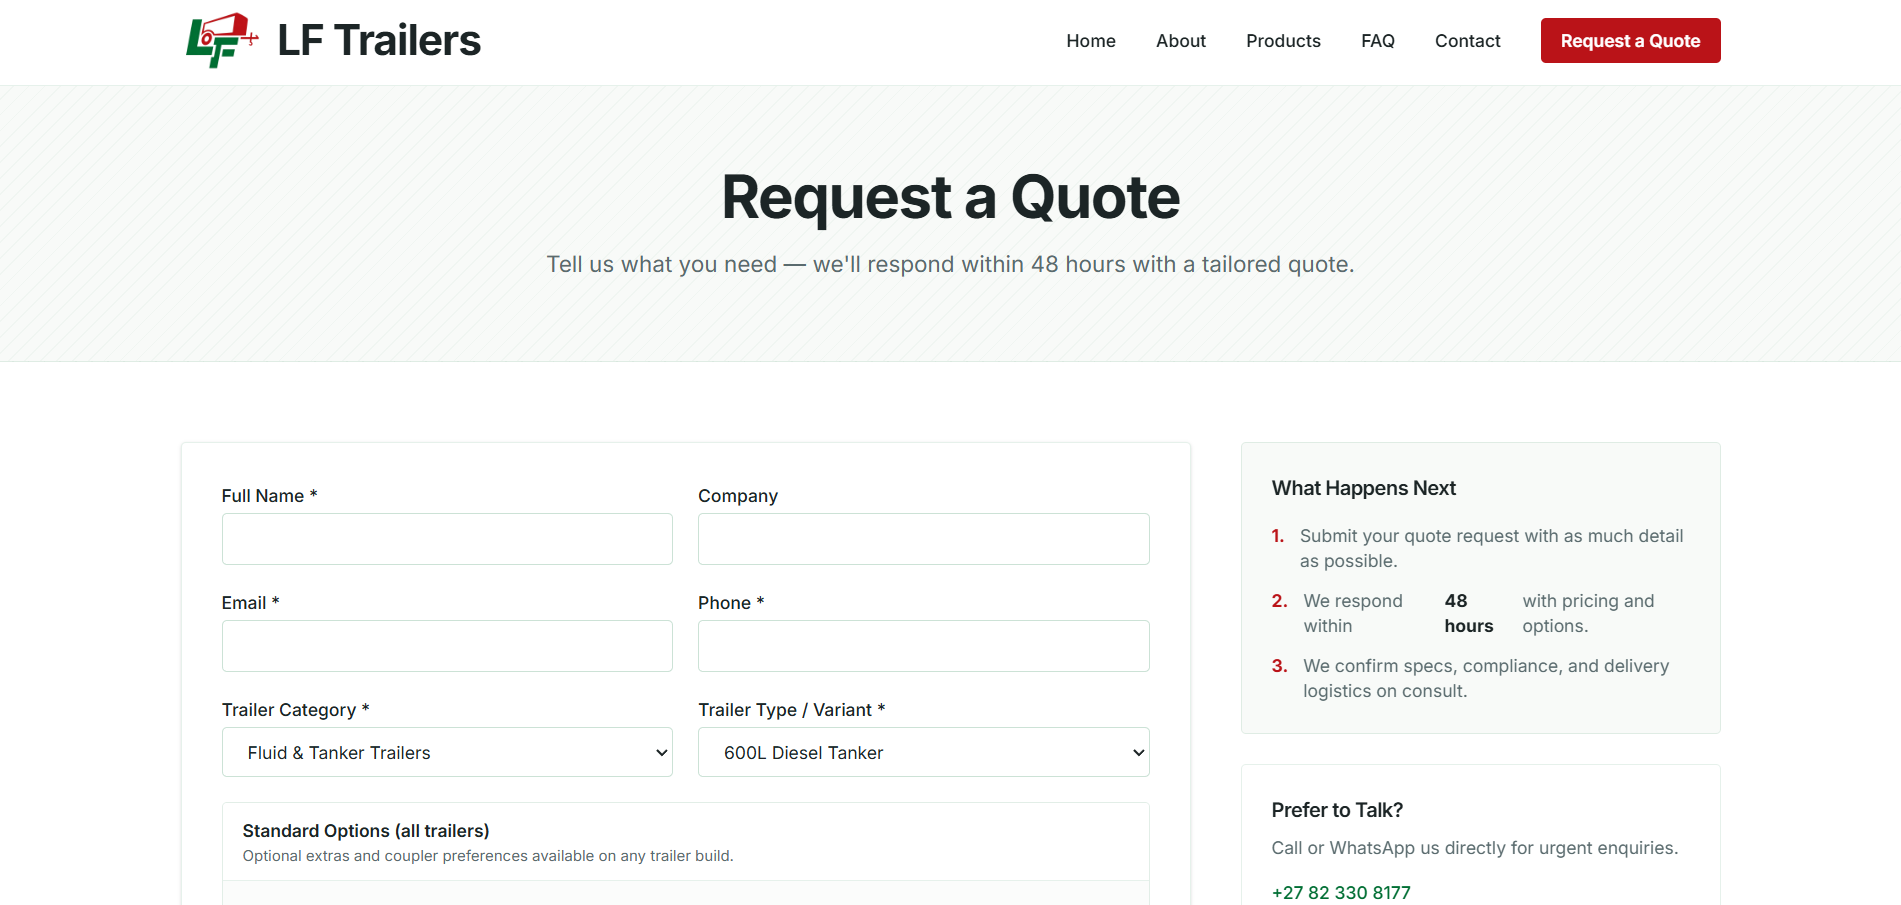Select the Email input field
Image resolution: width=1901 pixels, height=905 pixels.
[447, 646]
